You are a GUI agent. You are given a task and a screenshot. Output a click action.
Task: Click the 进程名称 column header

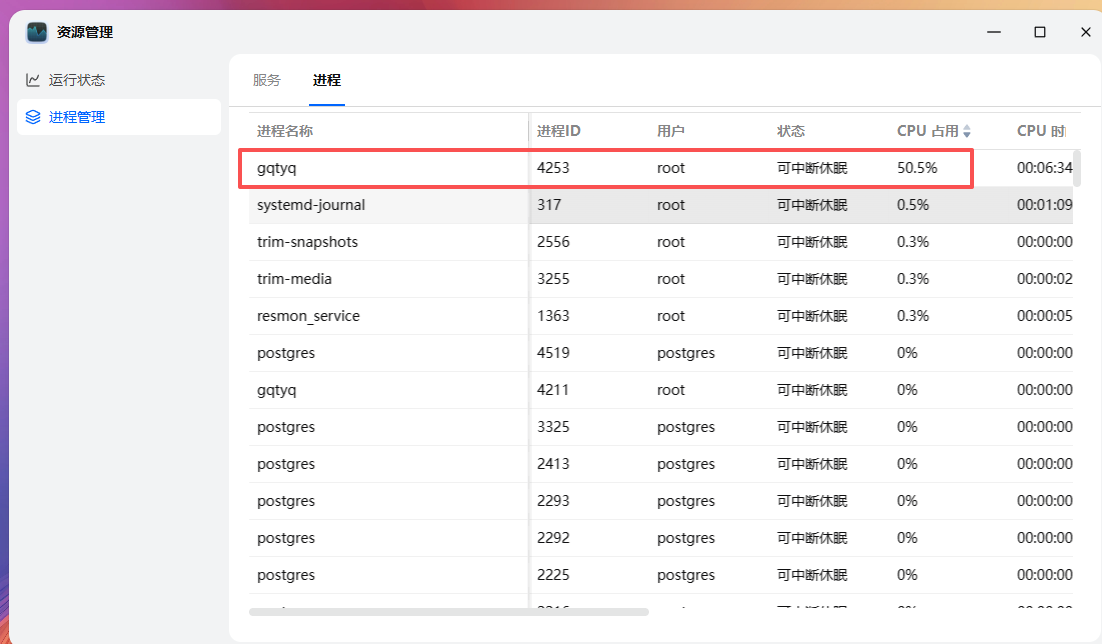click(285, 131)
